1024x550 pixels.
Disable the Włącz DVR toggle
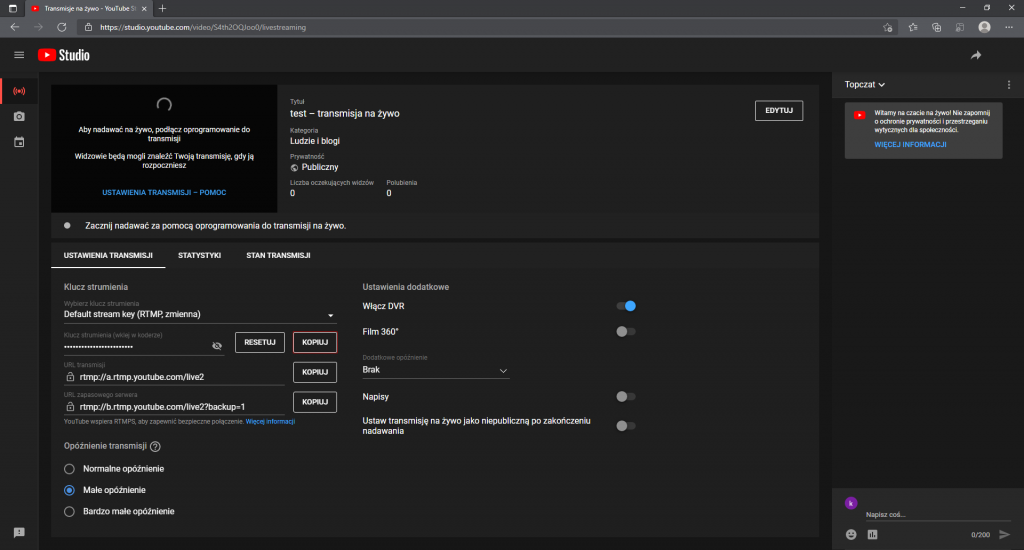(626, 306)
